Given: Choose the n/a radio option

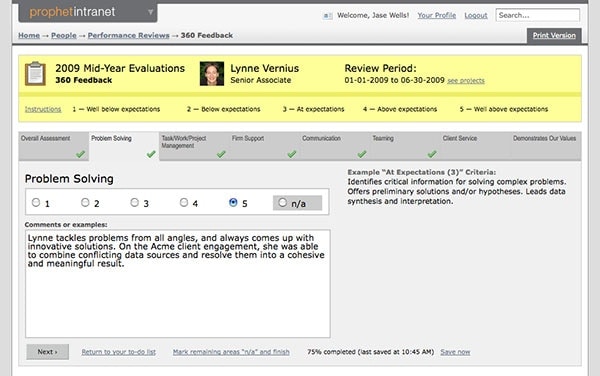Looking at the screenshot, I should coord(282,202).
